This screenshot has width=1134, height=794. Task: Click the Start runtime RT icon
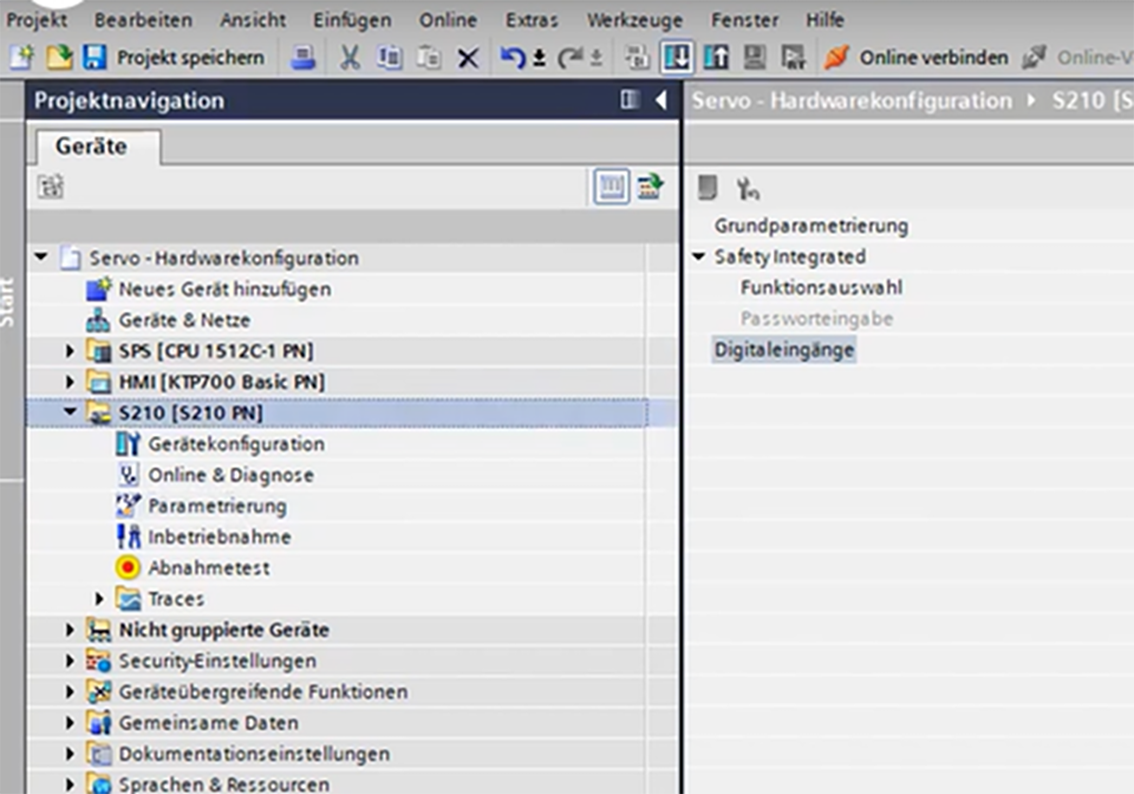793,57
